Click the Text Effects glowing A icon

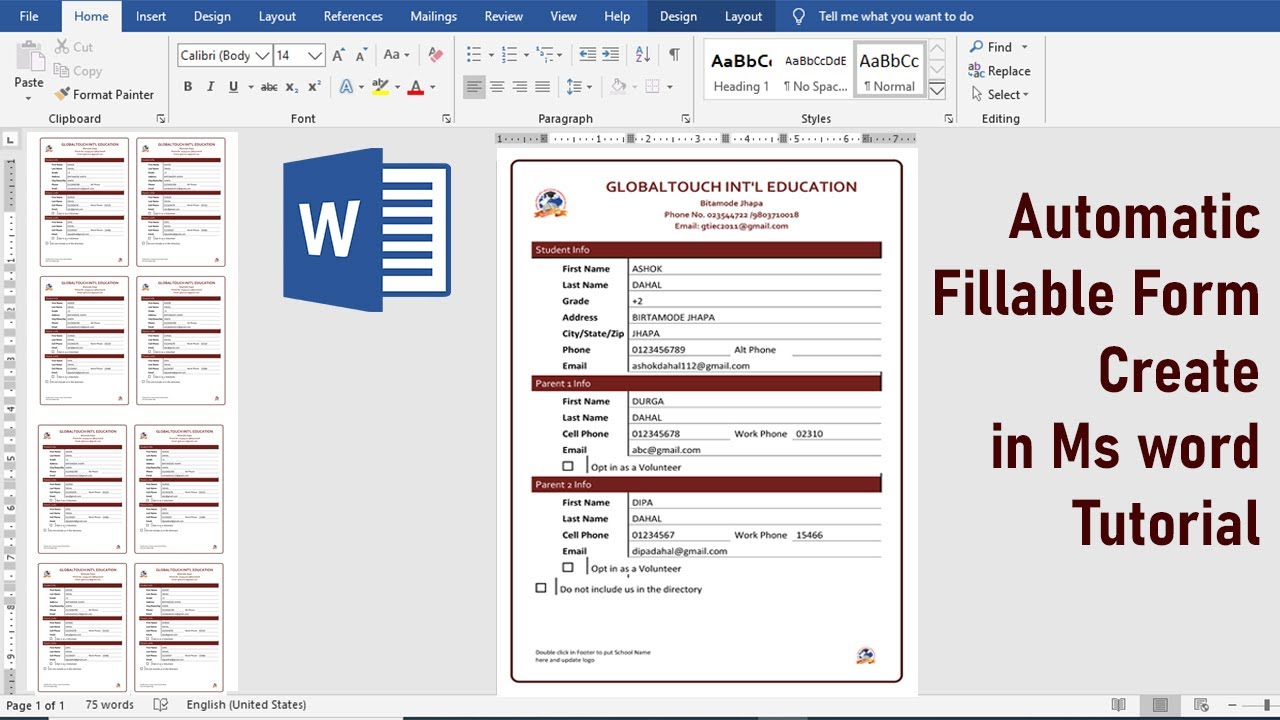pyautogui.click(x=346, y=87)
